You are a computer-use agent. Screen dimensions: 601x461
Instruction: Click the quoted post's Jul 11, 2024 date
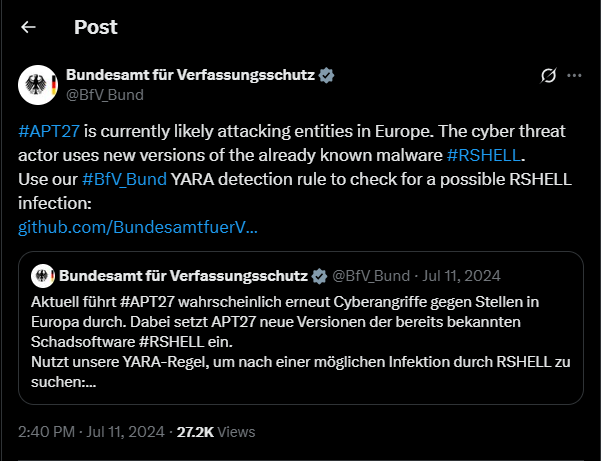[x=461, y=276]
